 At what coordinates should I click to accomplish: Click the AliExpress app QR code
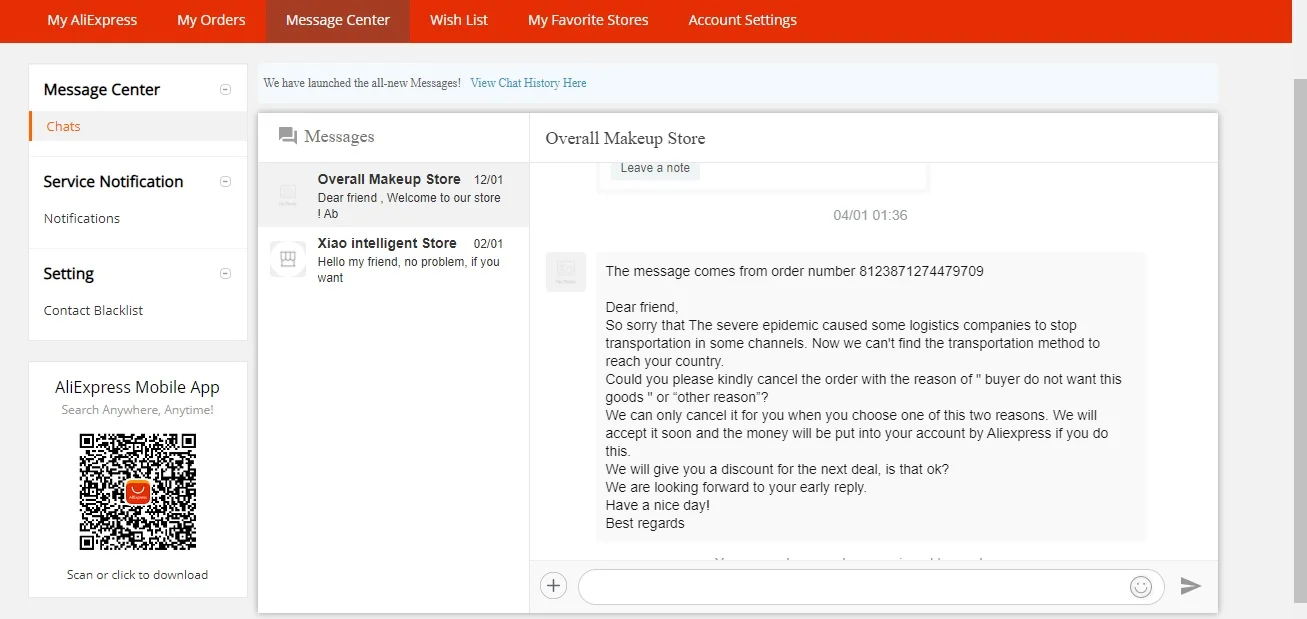pyautogui.click(x=138, y=491)
